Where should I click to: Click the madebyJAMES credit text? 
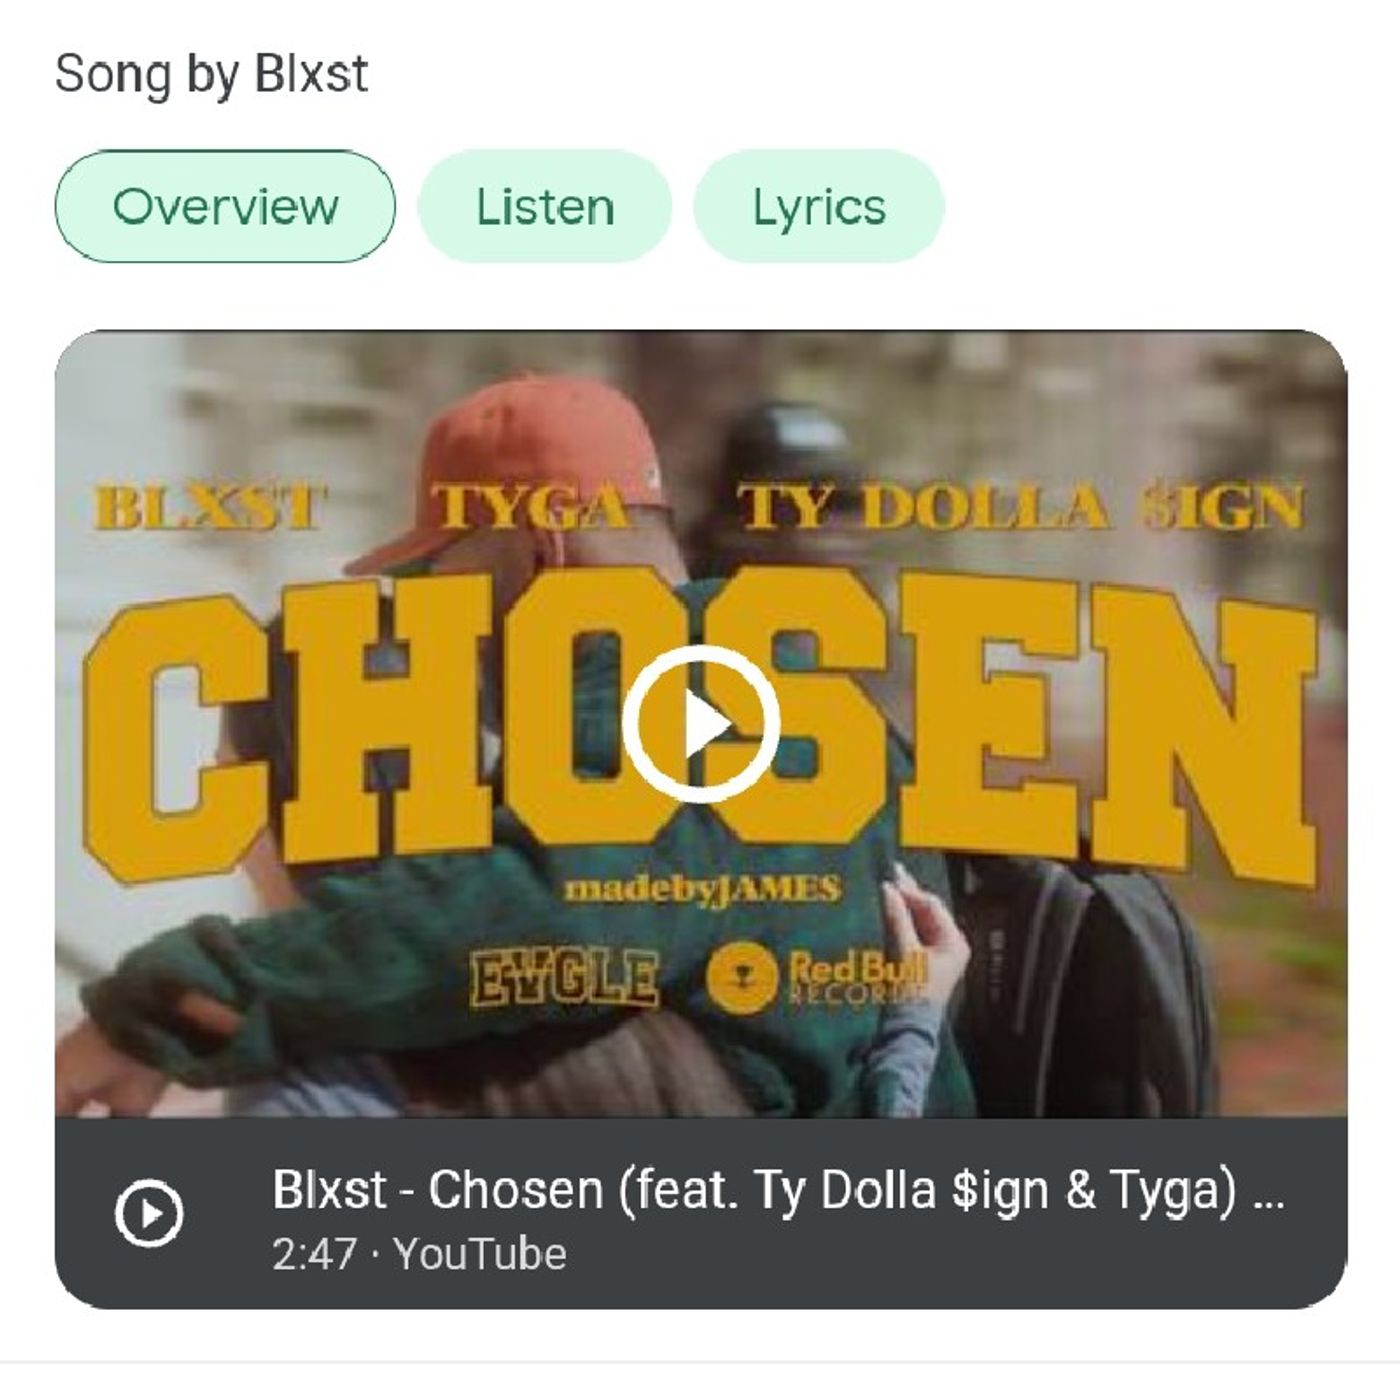(x=702, y=888)
